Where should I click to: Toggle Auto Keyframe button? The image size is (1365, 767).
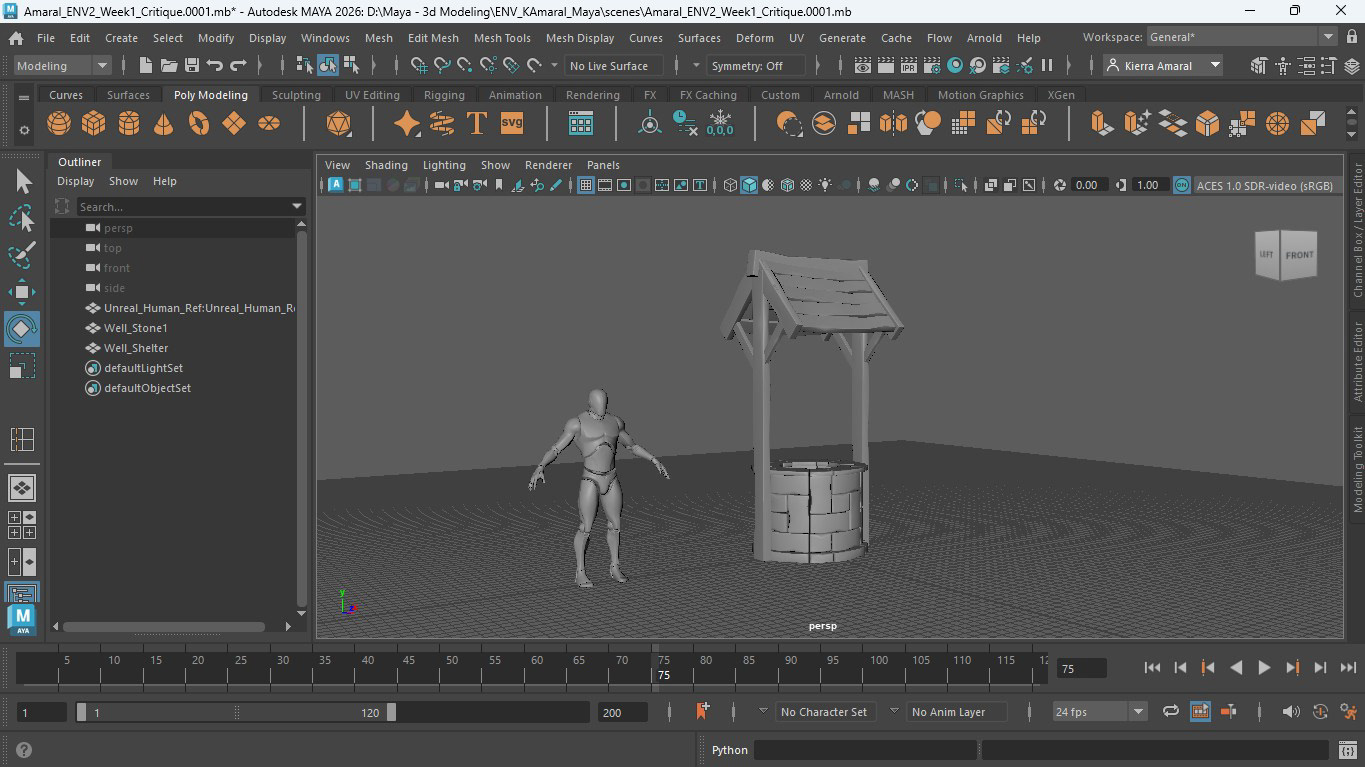click(1320, 712)
